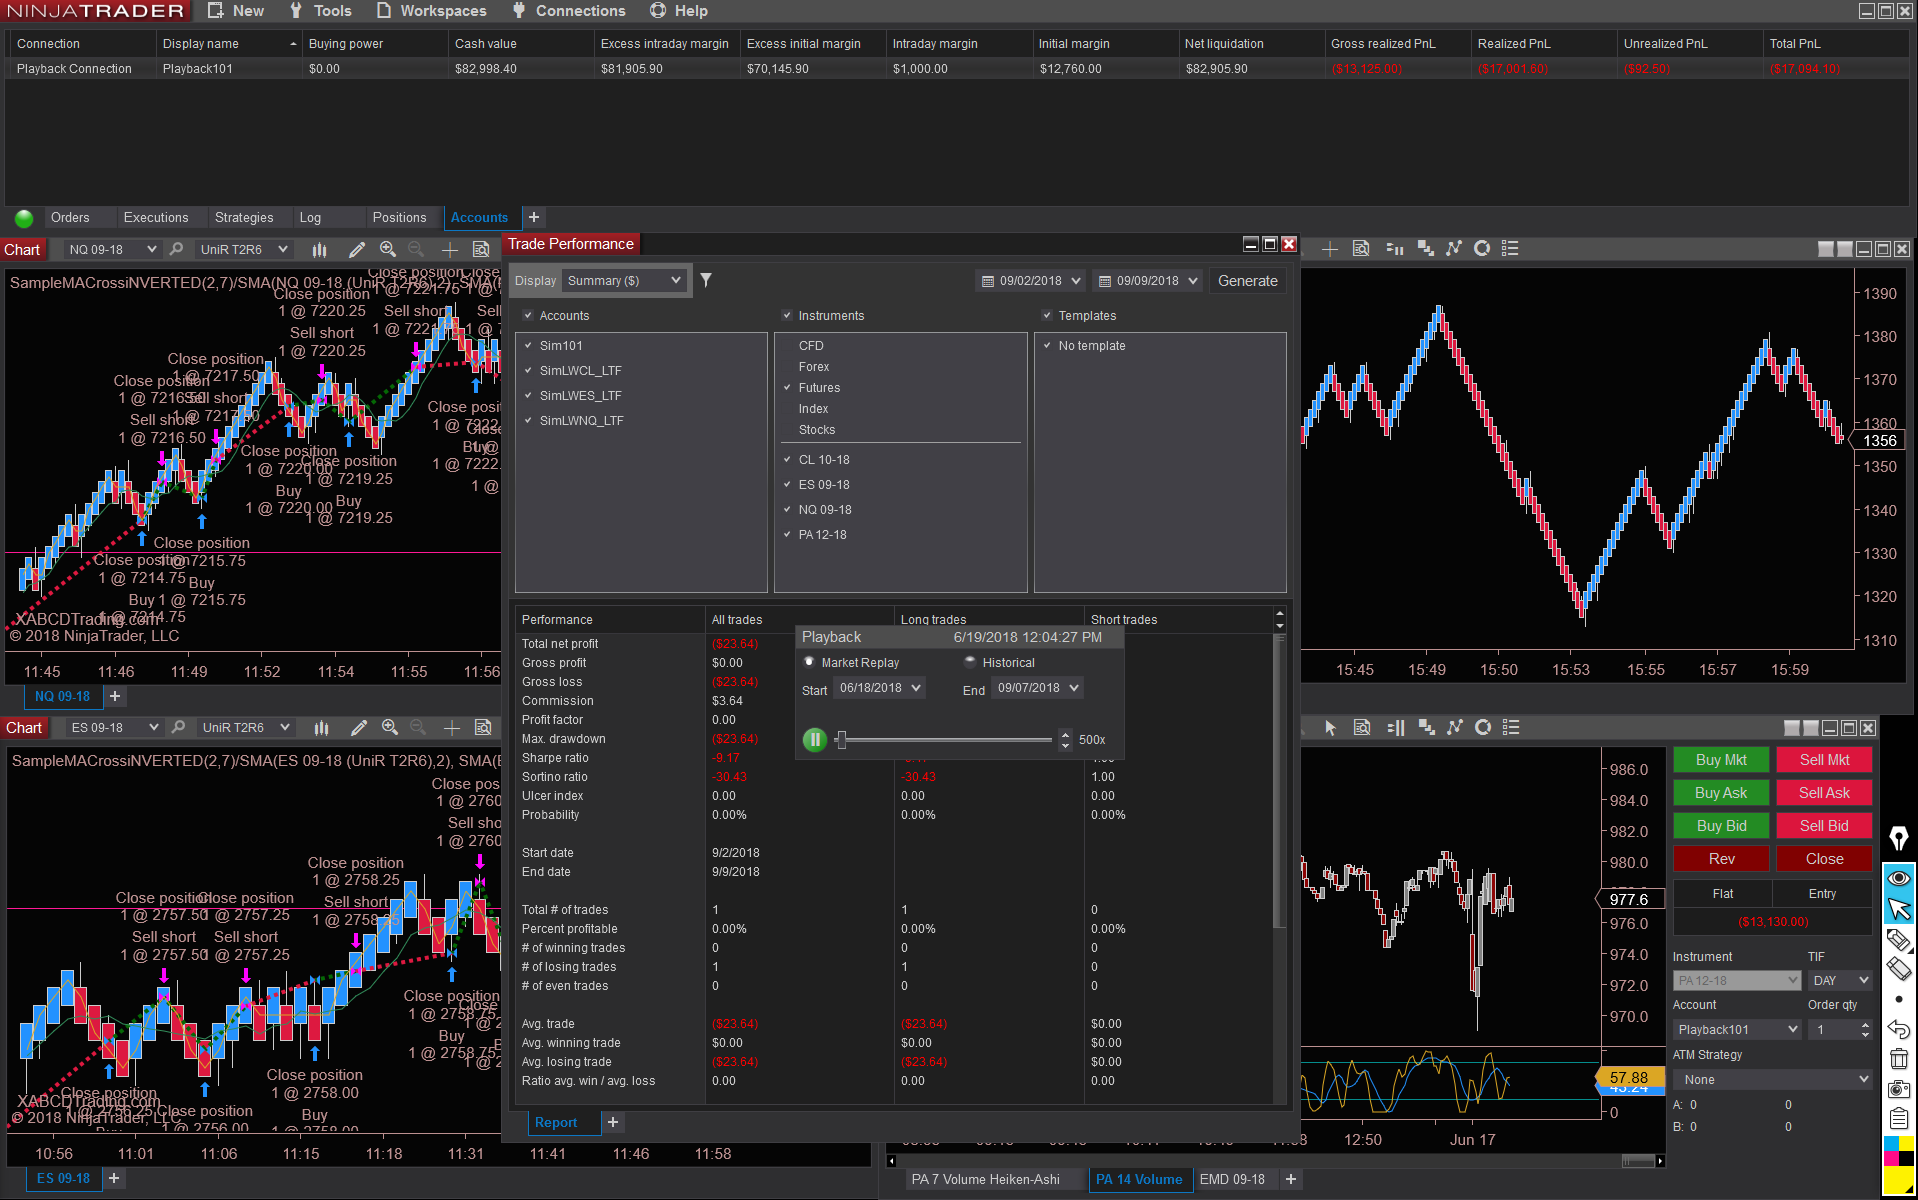
Task: Switch to the PA 7 Volume Heiken-Ashi tab
Action: click(x=985, y=1179)
